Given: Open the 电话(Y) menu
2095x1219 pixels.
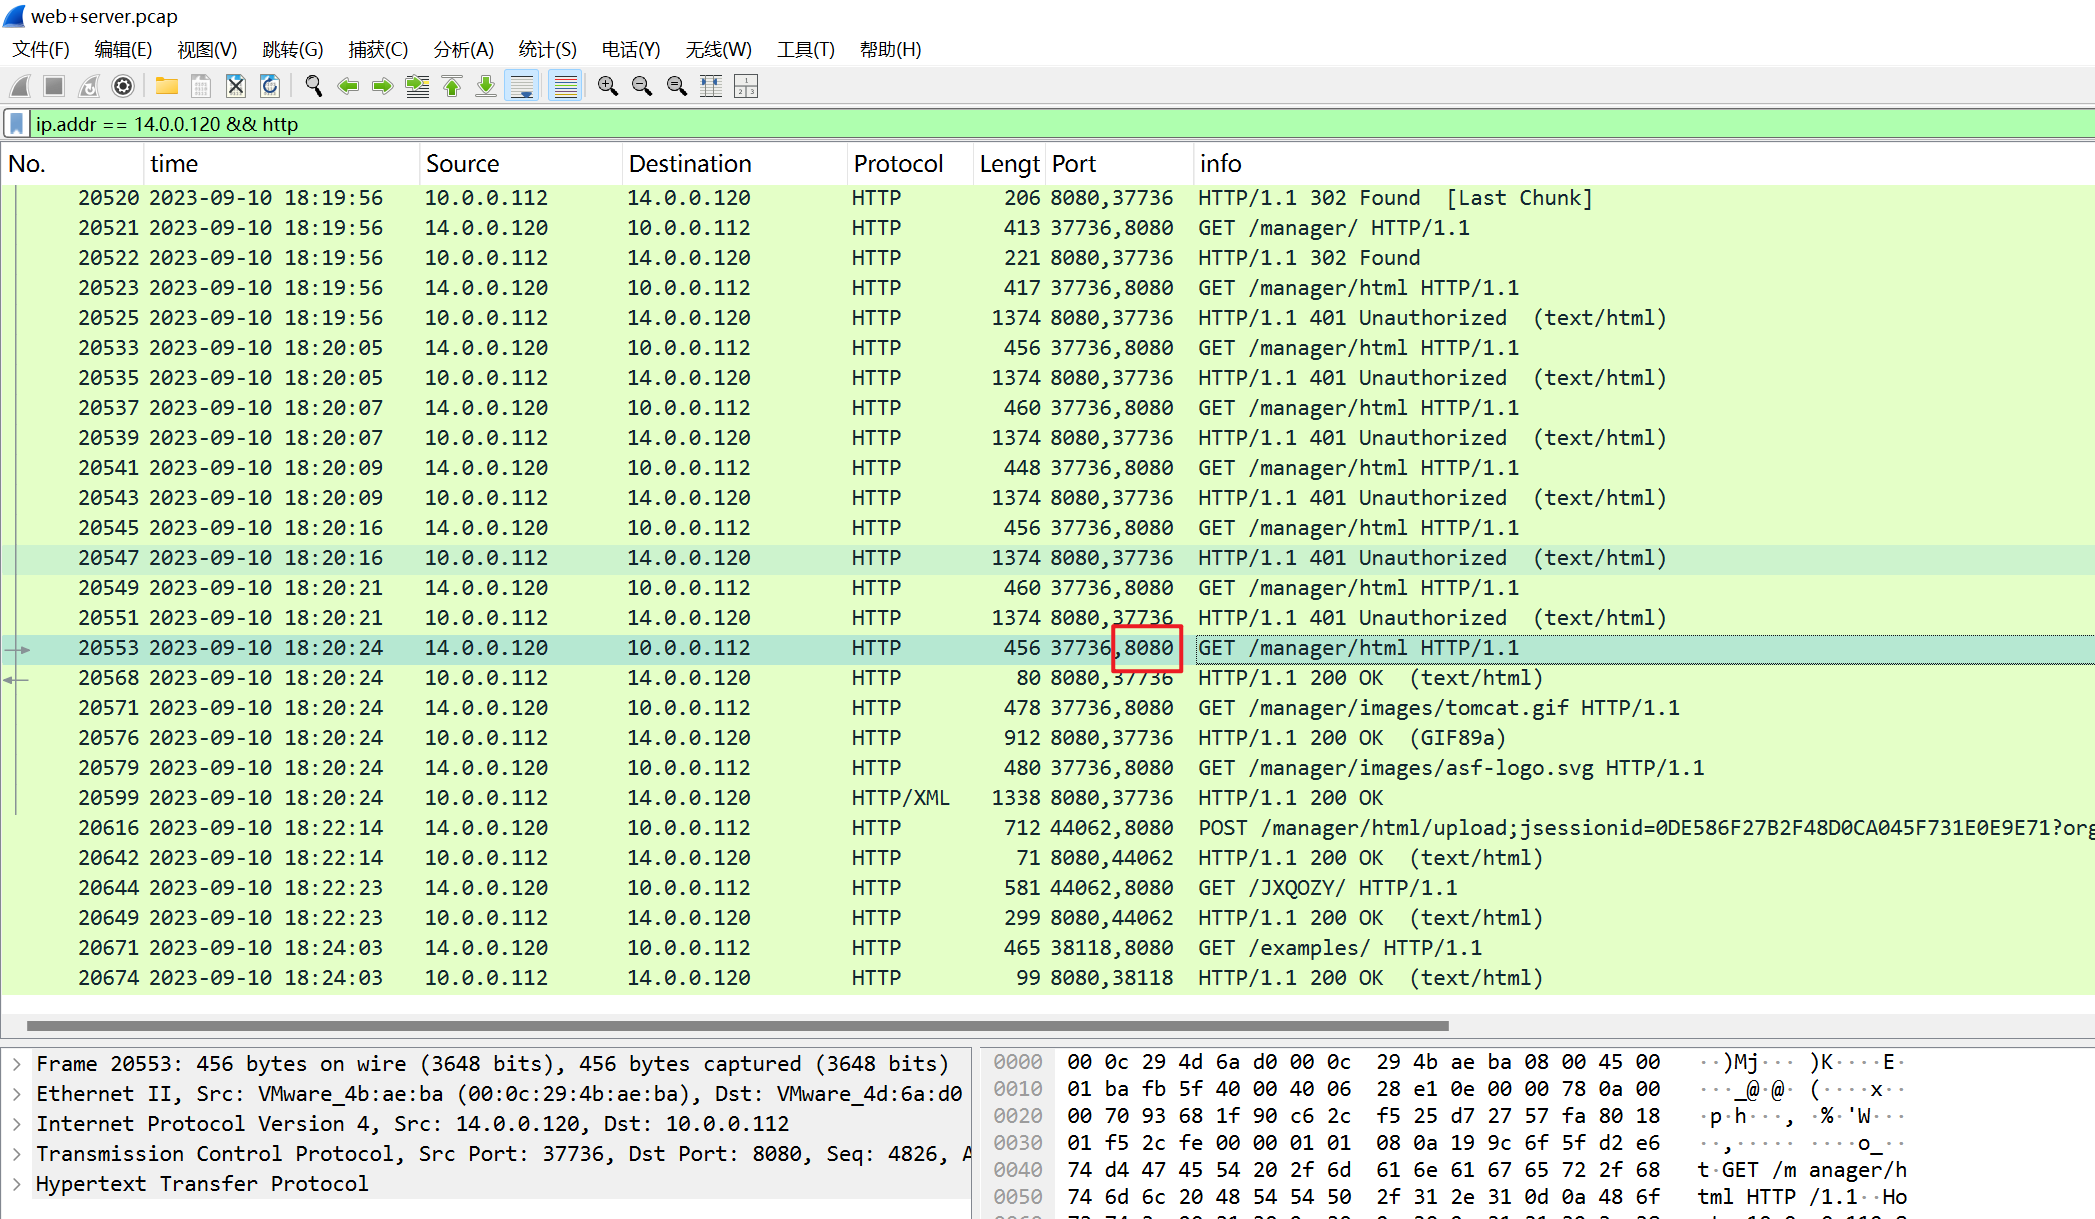Looking at the screenshot, I should pos(631,49).
